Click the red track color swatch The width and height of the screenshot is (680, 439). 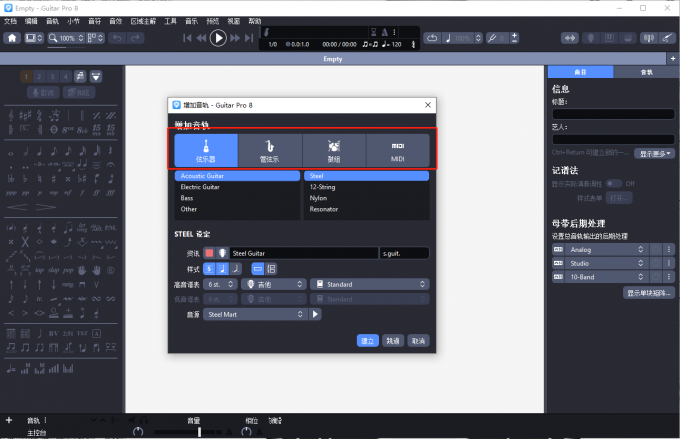click(x=210, y=253)
